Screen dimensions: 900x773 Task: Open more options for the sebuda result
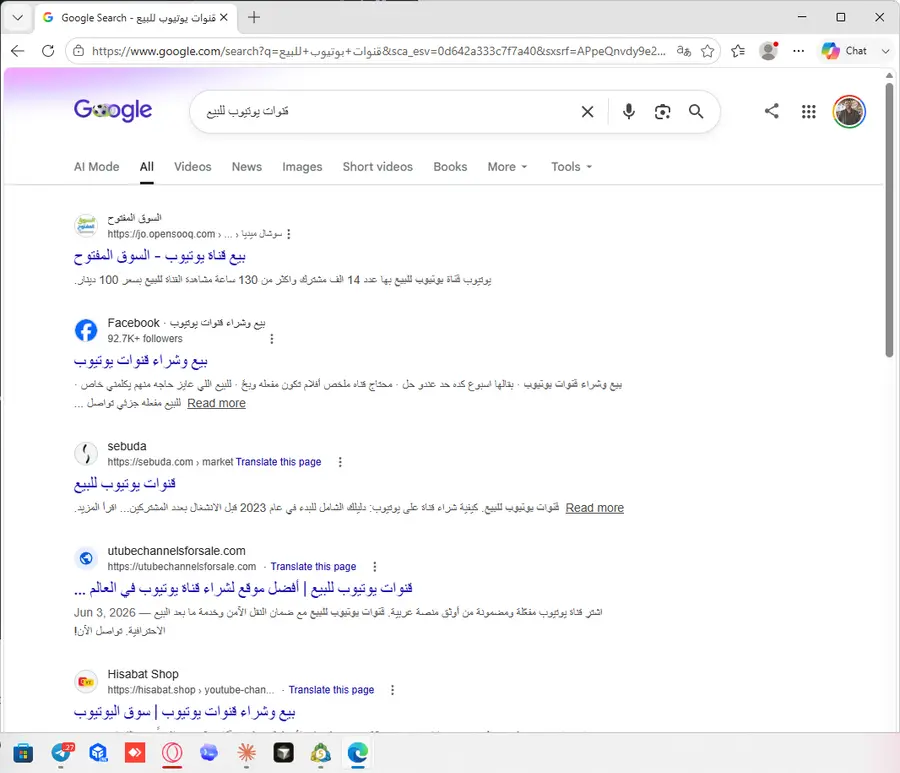click(x=340, y=462)
